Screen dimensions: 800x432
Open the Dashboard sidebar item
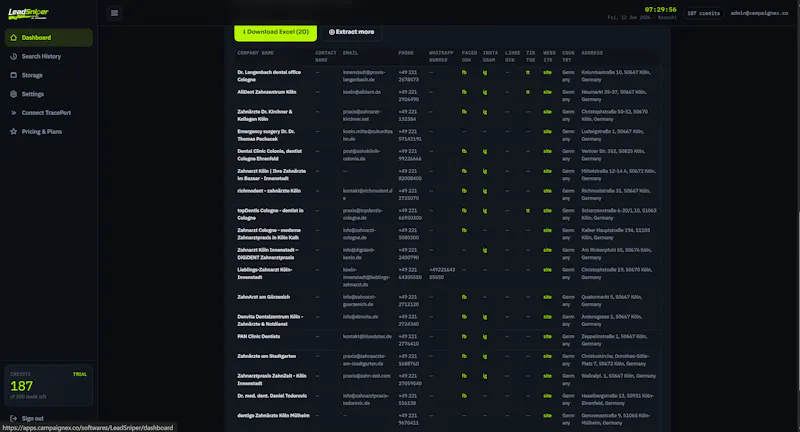[x=48, y=37]
